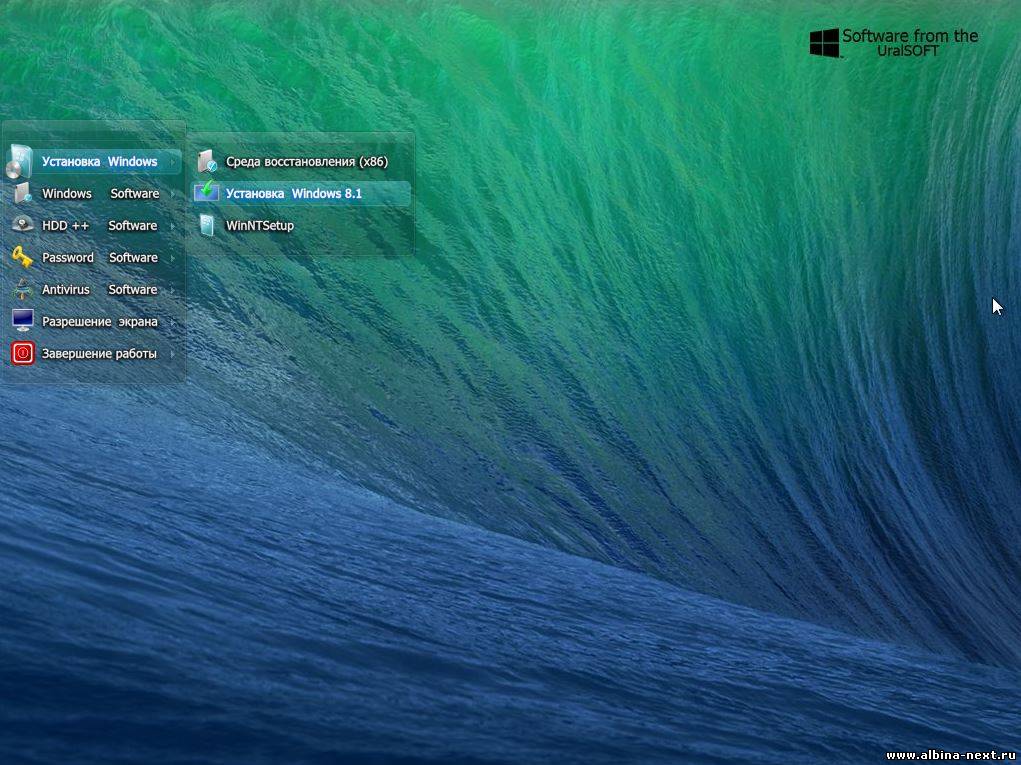
Task: Click the hard disk icon beside HDD ++
Action: (x=23, y=225)
